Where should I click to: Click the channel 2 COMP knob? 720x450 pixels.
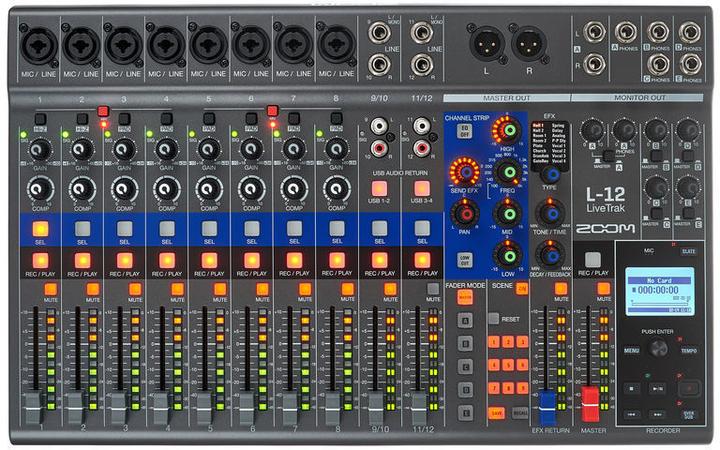[x=82, y=189]
